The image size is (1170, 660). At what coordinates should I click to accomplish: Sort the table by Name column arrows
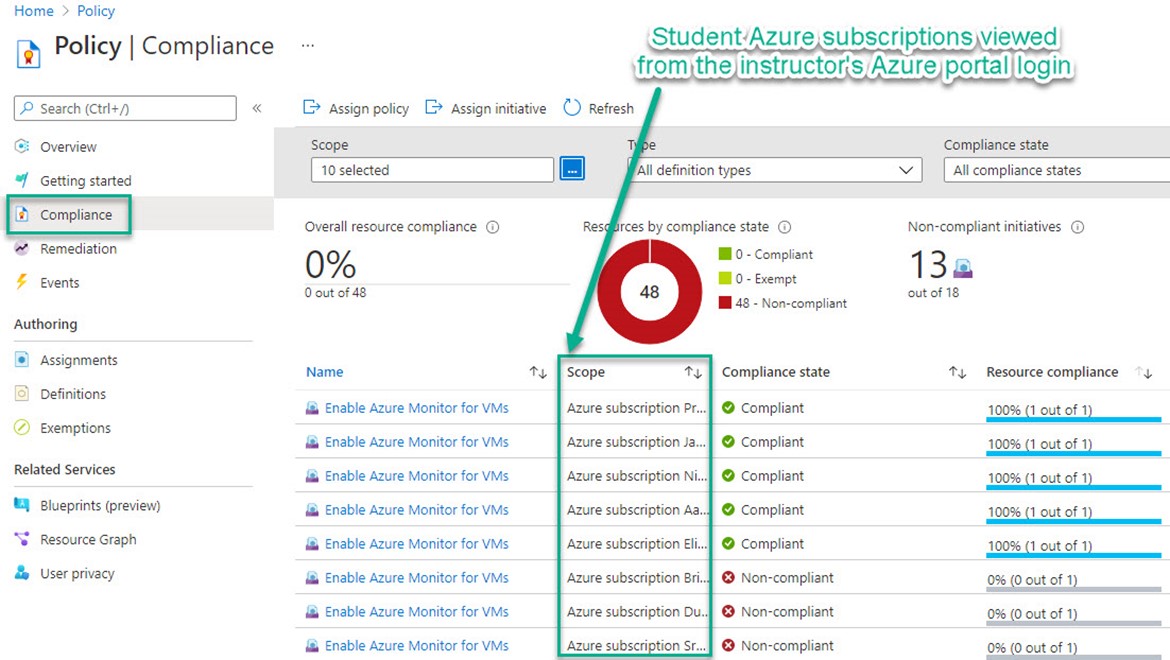click(x=538, y=372)
